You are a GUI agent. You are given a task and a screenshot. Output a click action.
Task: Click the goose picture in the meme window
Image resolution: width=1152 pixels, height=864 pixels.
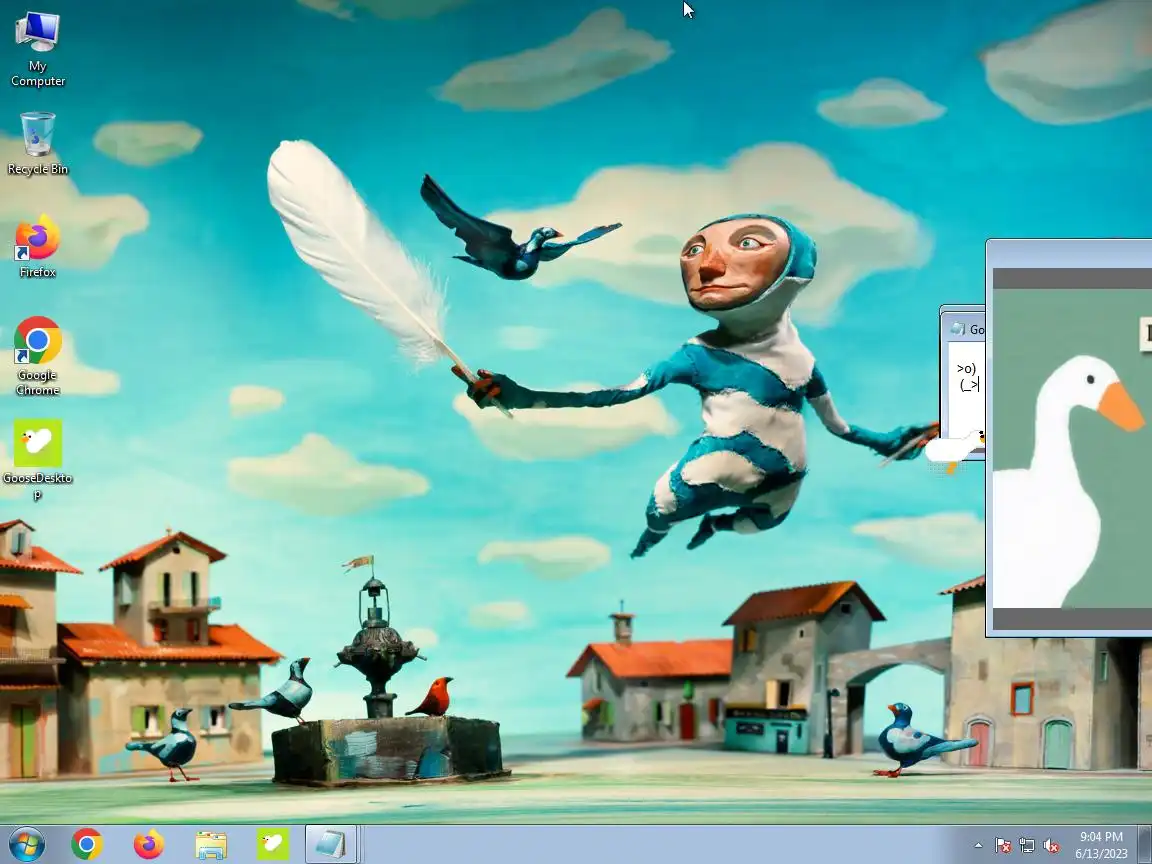1072,448
